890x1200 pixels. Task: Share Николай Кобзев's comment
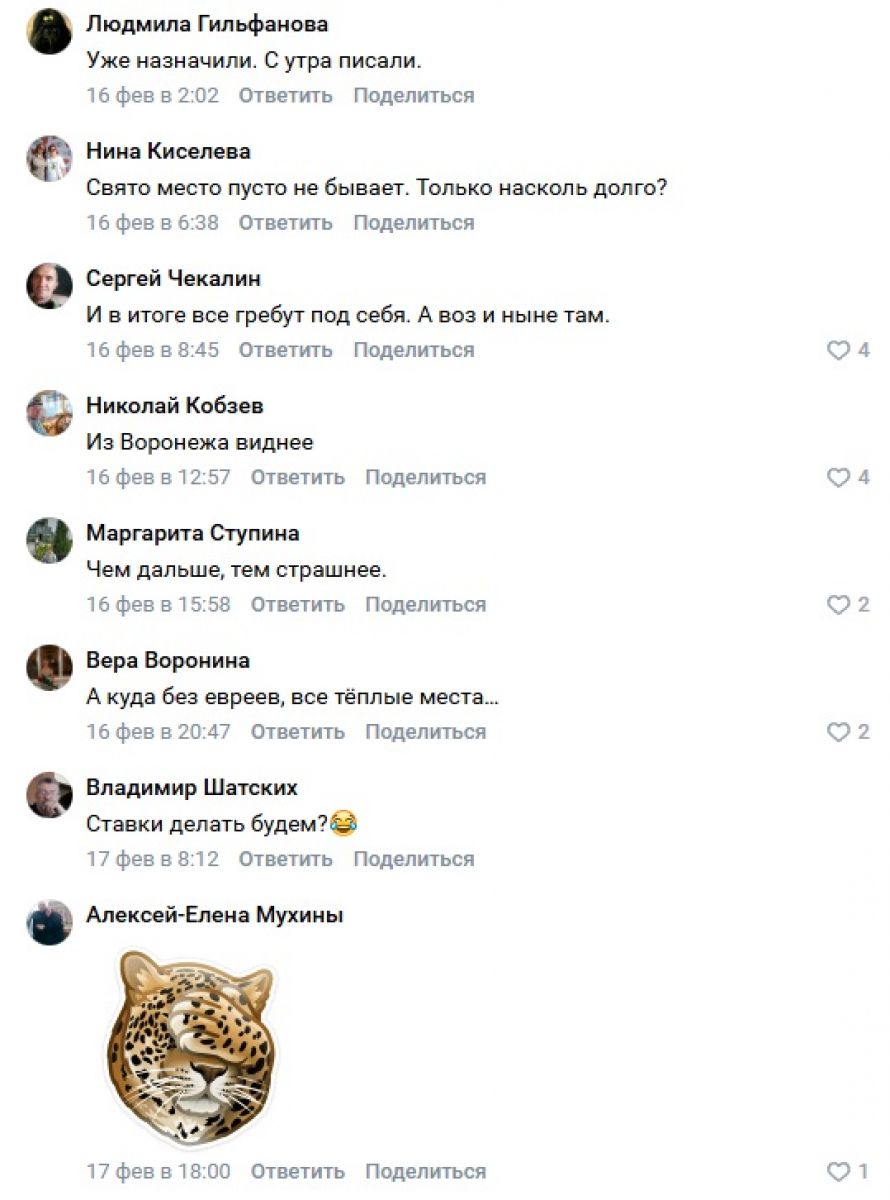coord(425,477)
